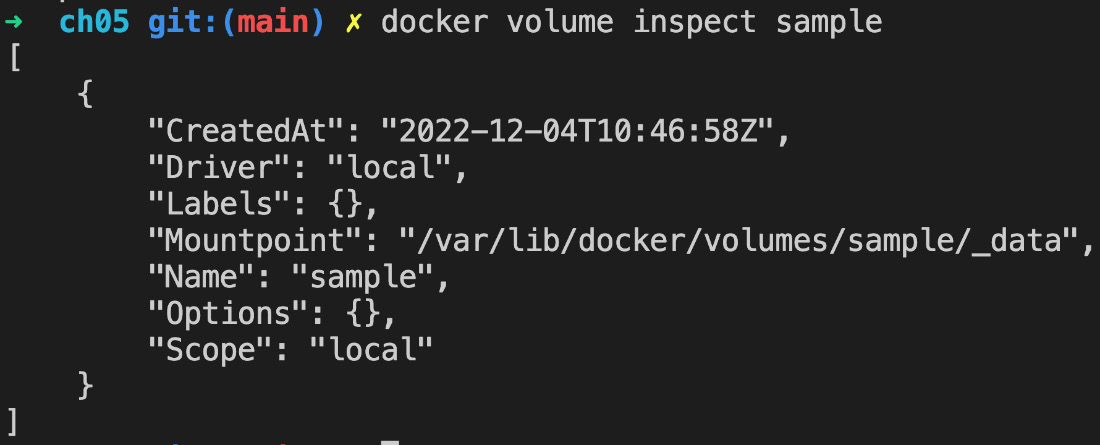Click the yellow dirty-state X marker
The height and width of the screenshot is (445, 1100).
pyautogui.click(x=354, y=22)
